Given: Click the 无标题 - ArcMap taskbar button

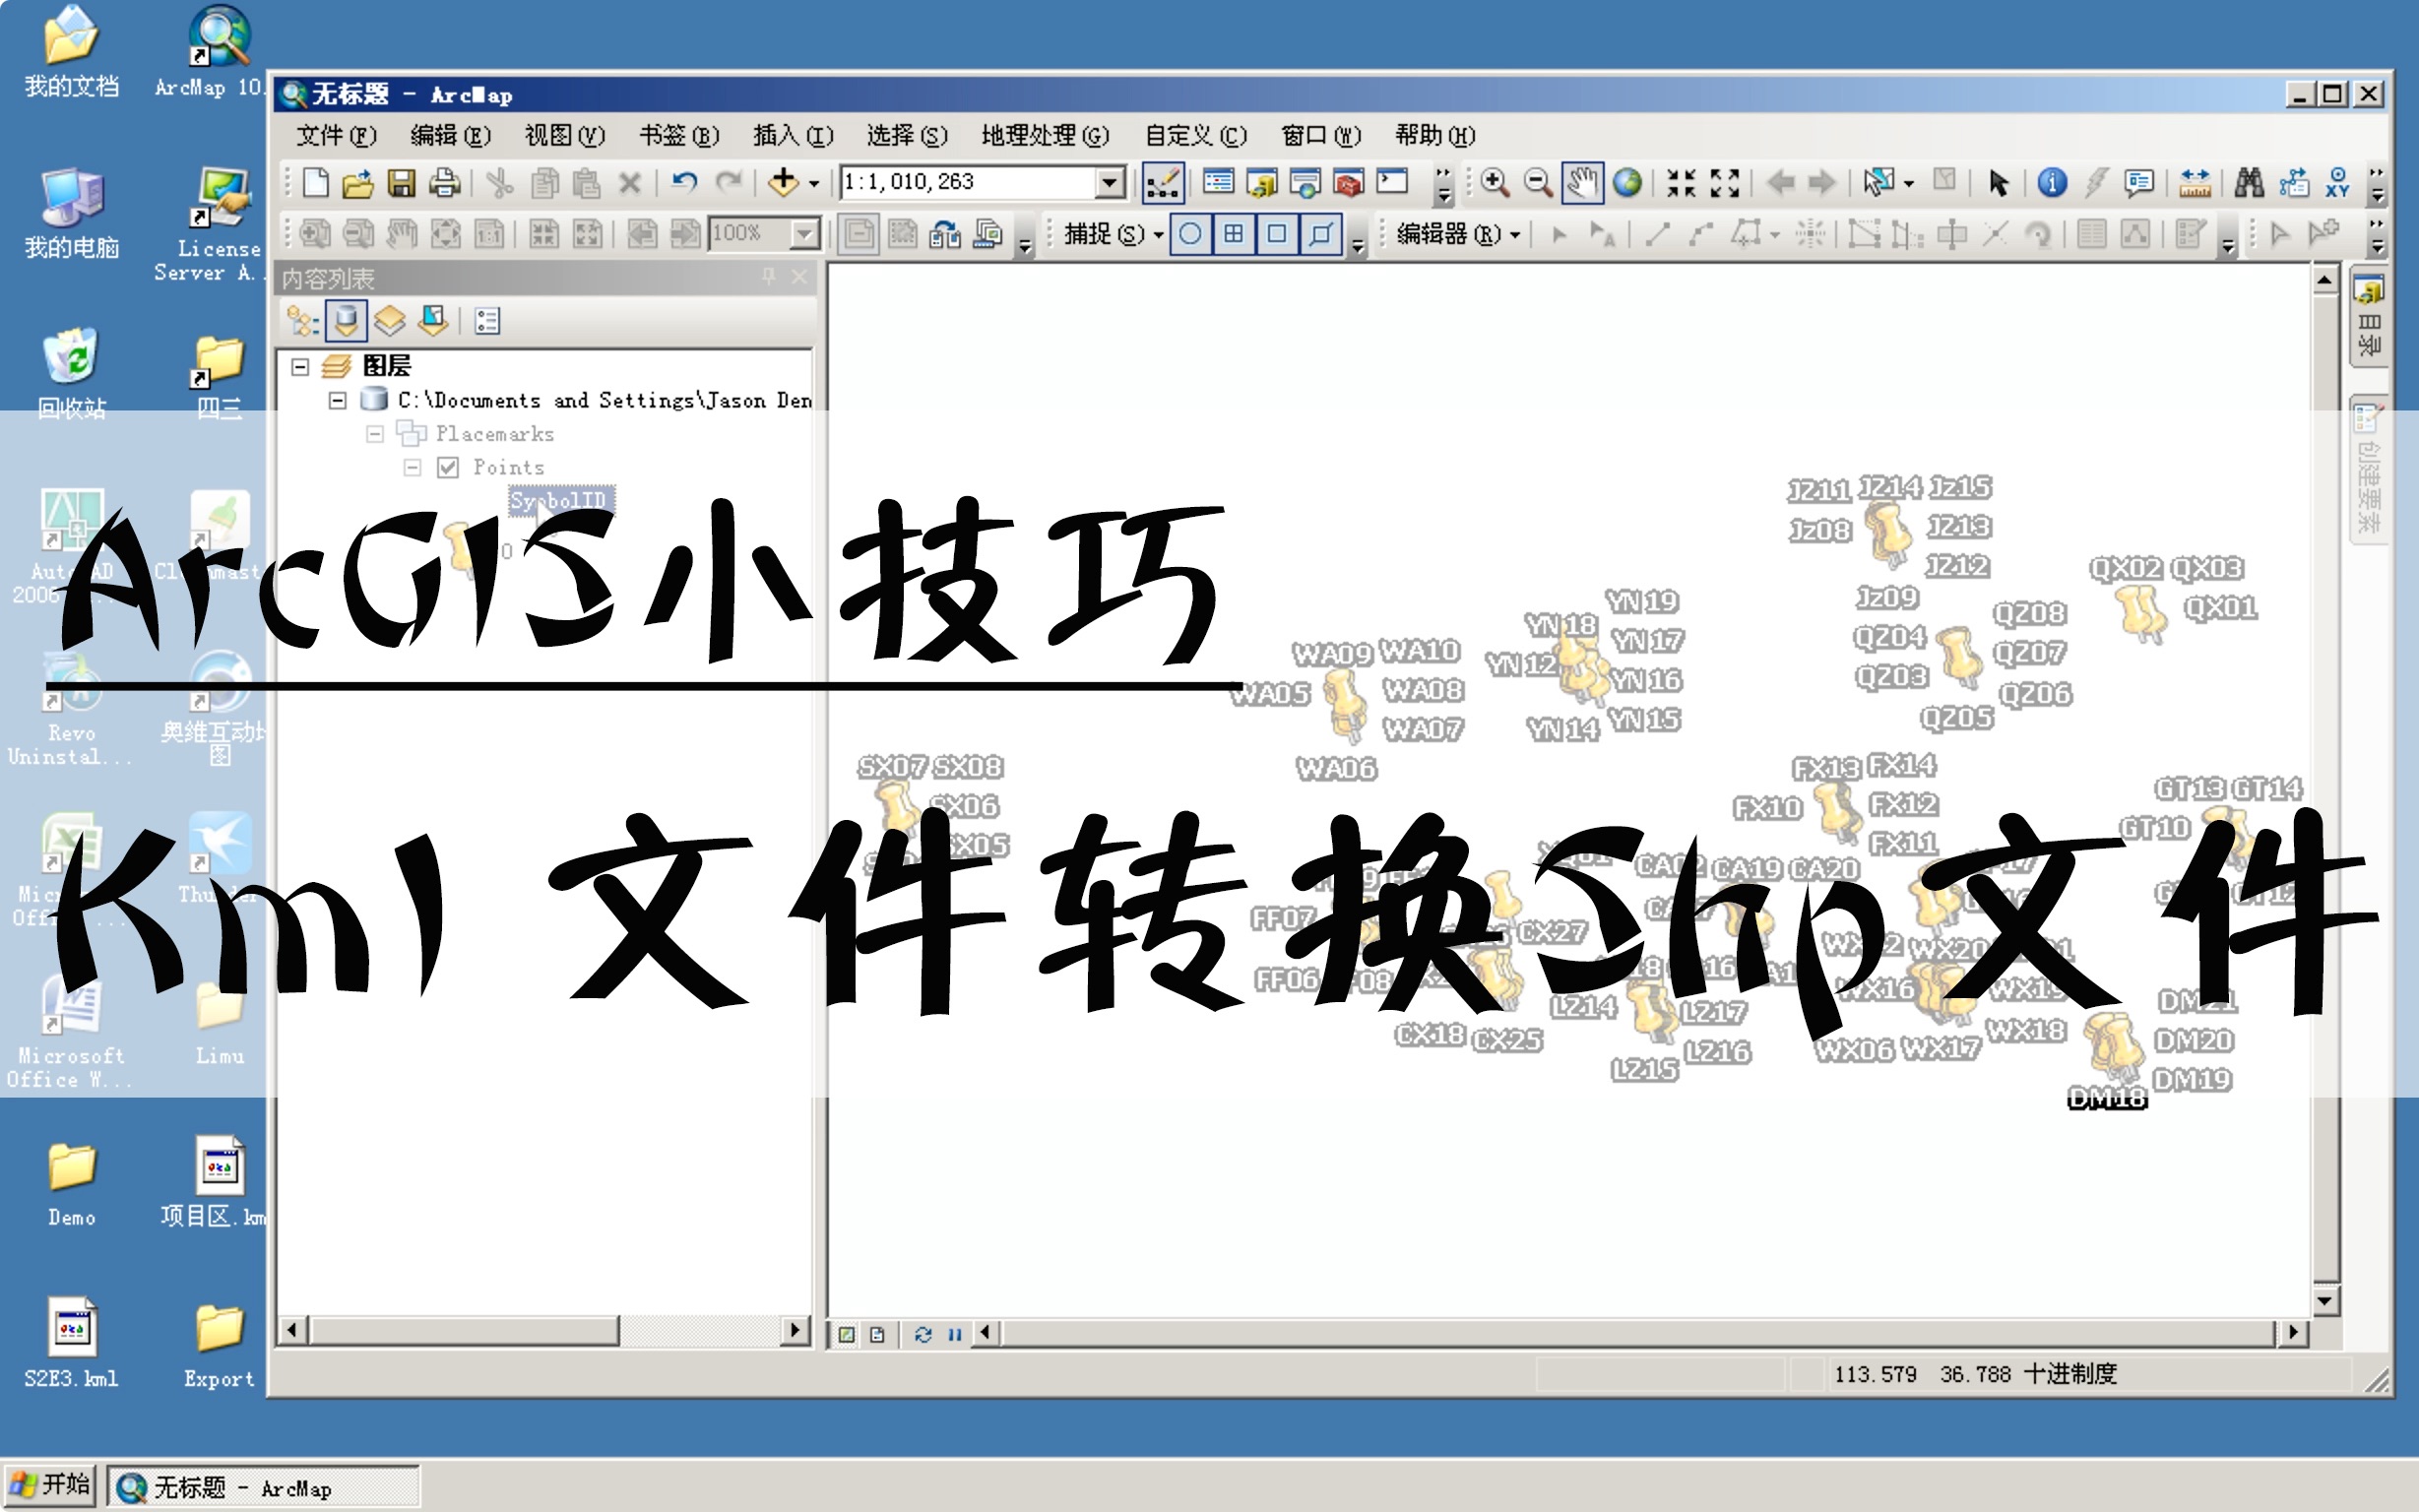Looking at the screenshot, I should tap(263, 1488).
